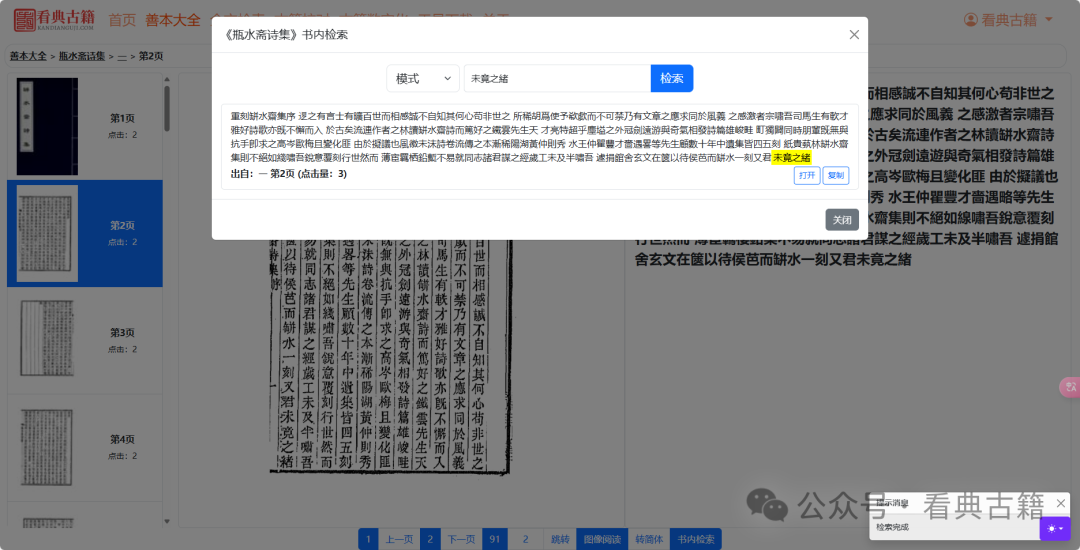Screen dimensions: 1080x550
Task: Go to the next page with 下一页
Action: (x=461, y=539)
